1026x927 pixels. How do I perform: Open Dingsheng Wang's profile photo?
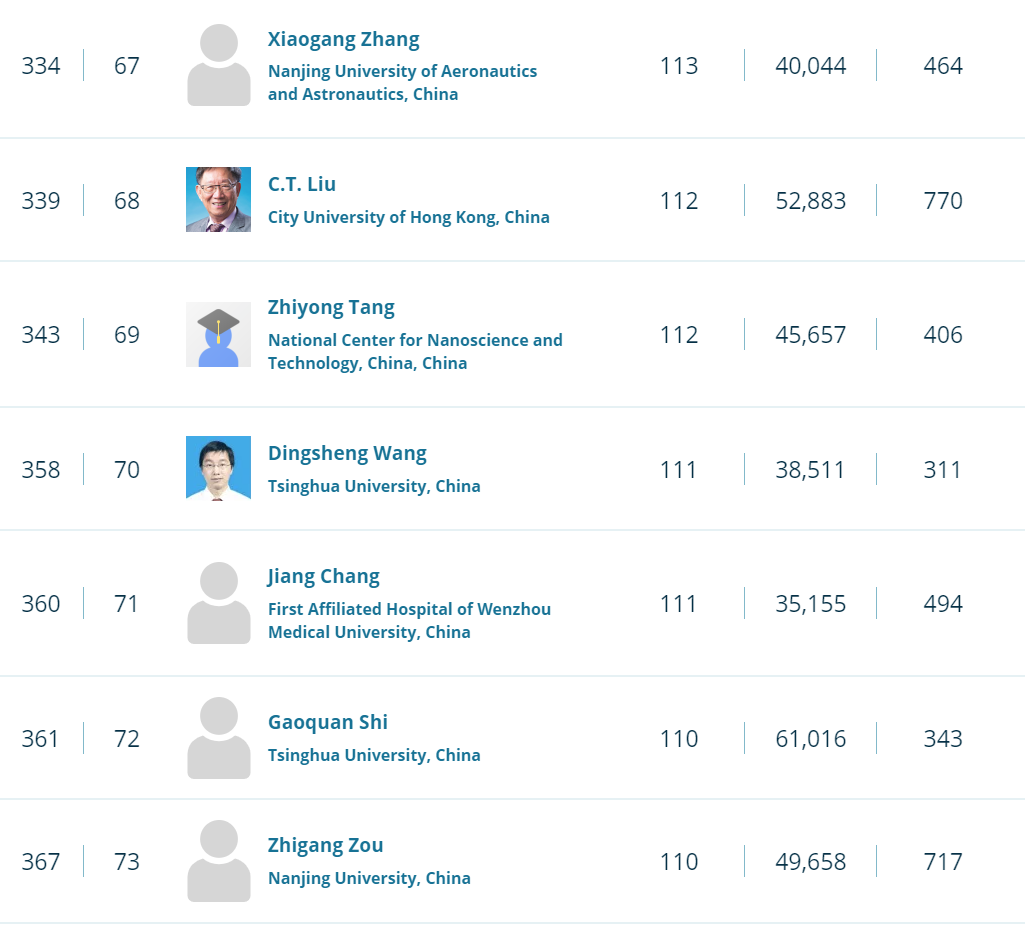pos(218,468)
